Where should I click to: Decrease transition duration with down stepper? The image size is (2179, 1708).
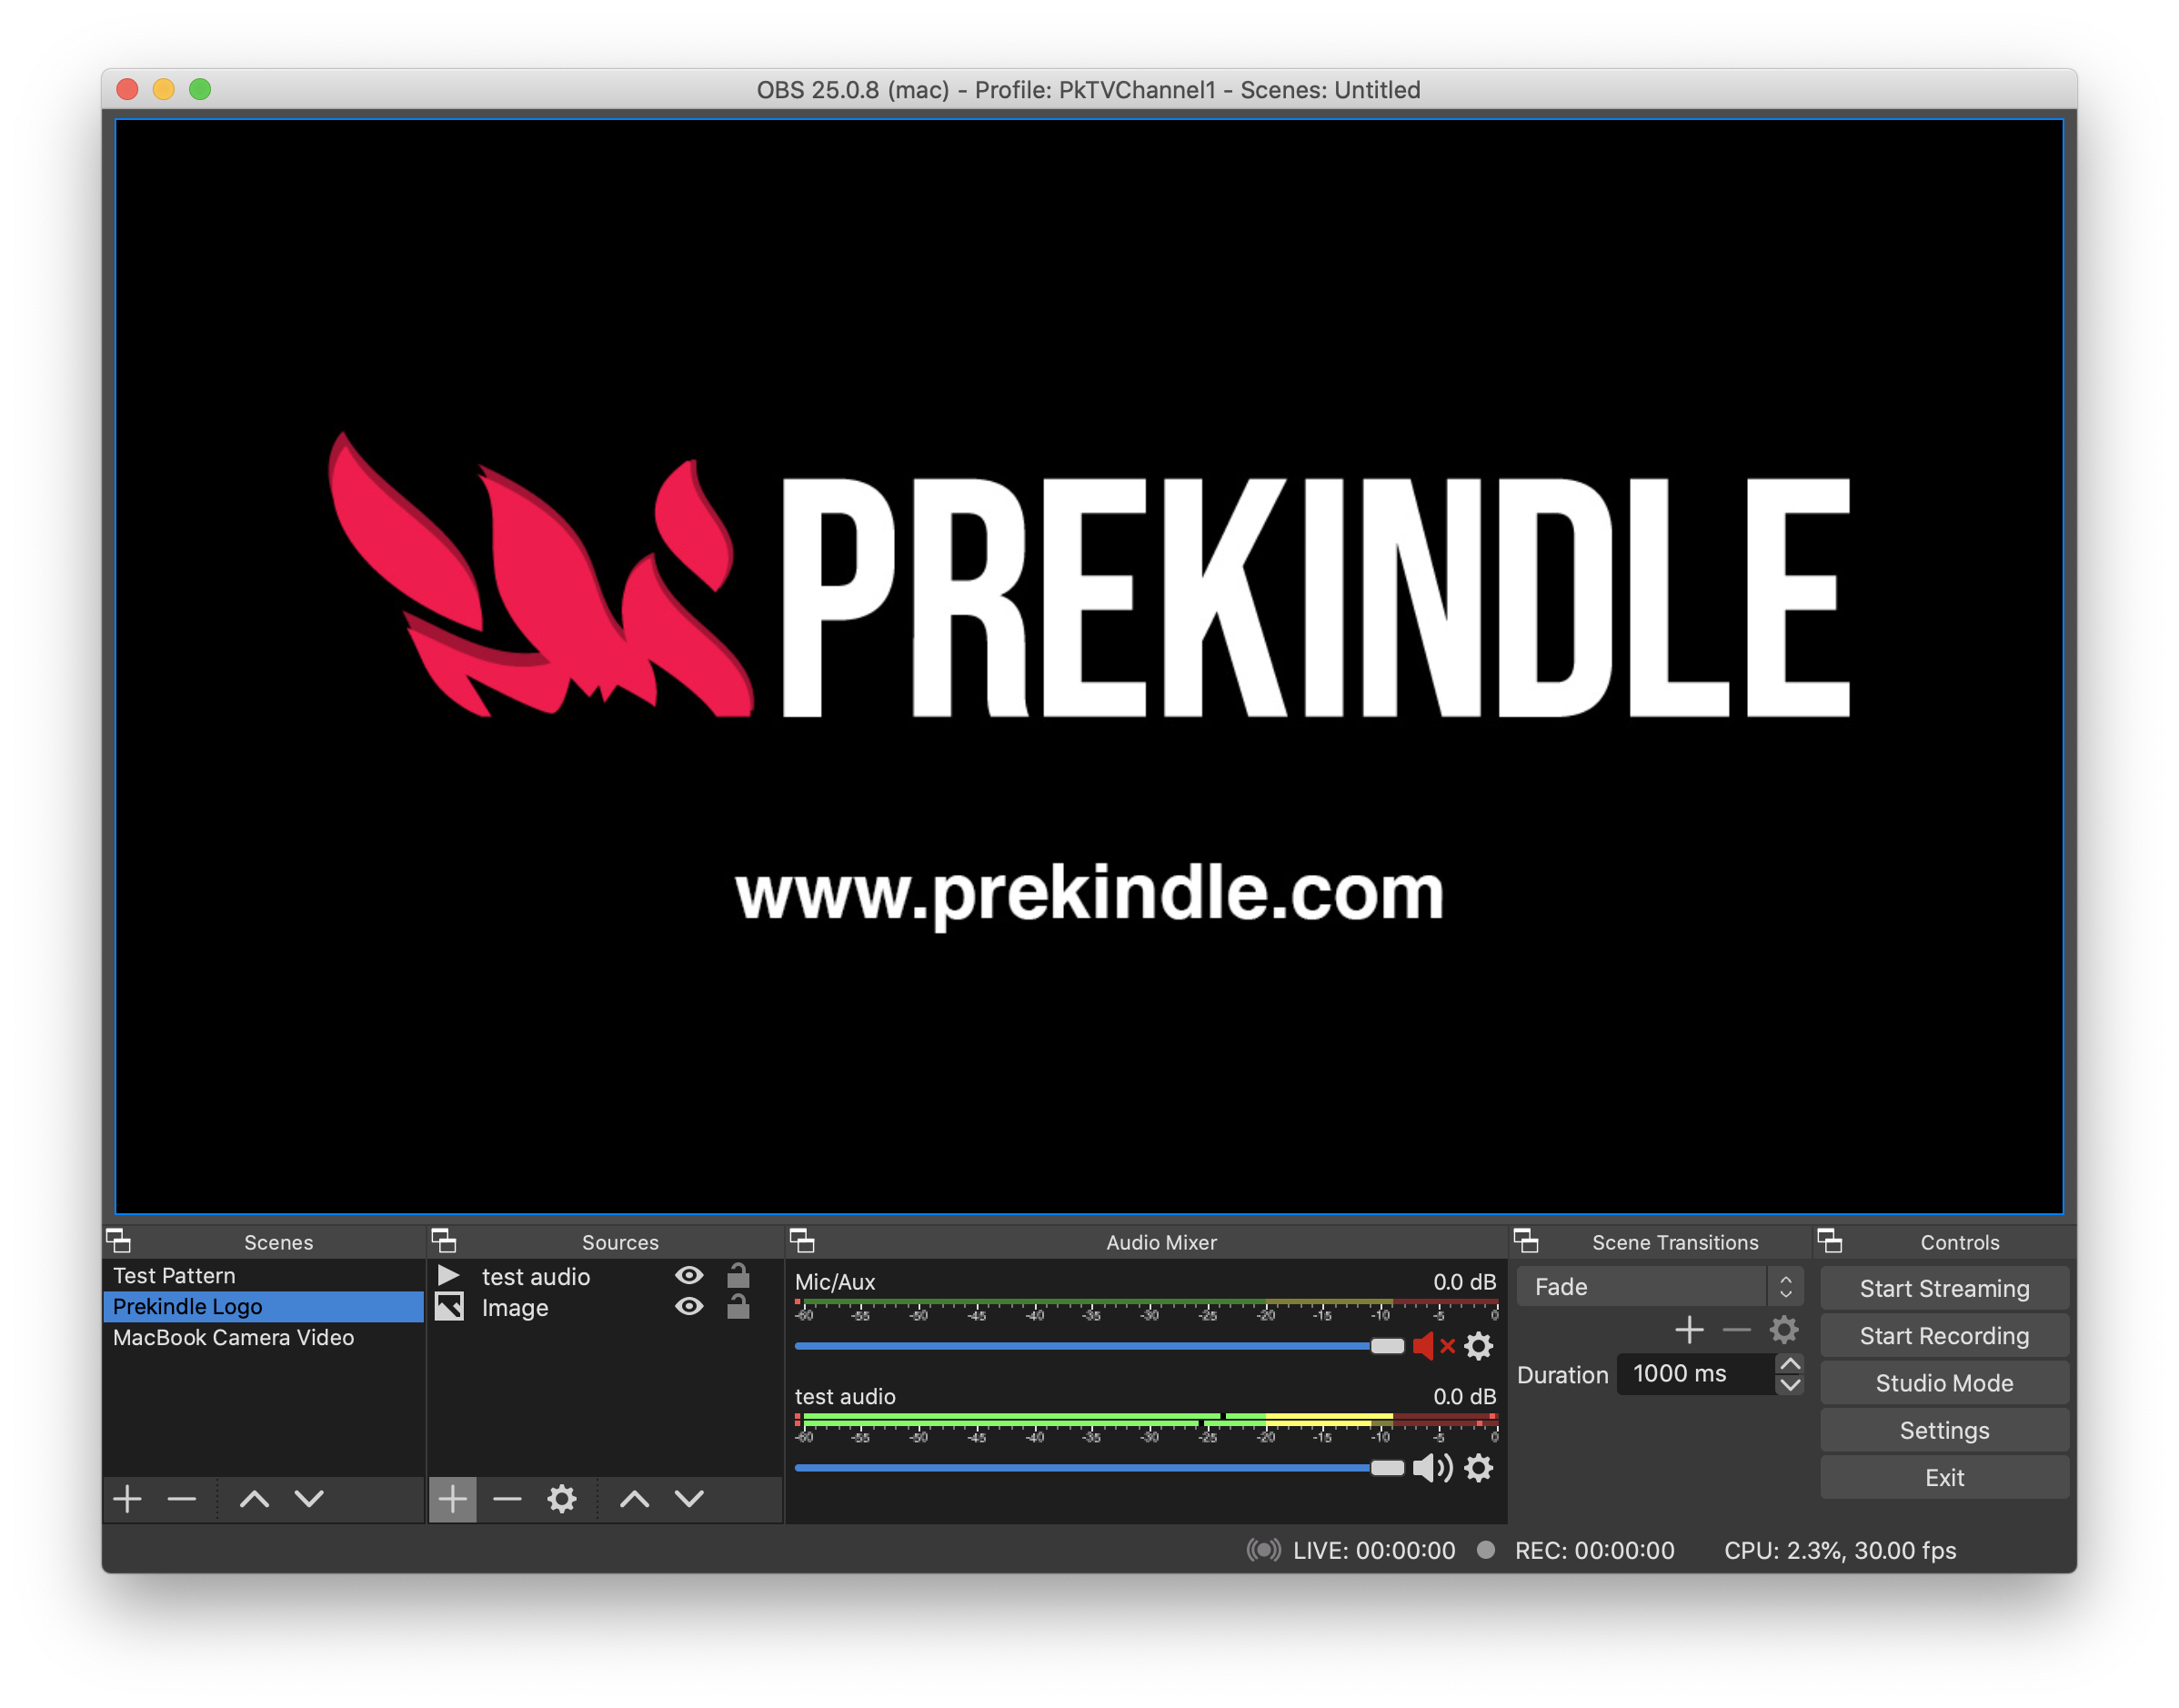(1790, 1385)
